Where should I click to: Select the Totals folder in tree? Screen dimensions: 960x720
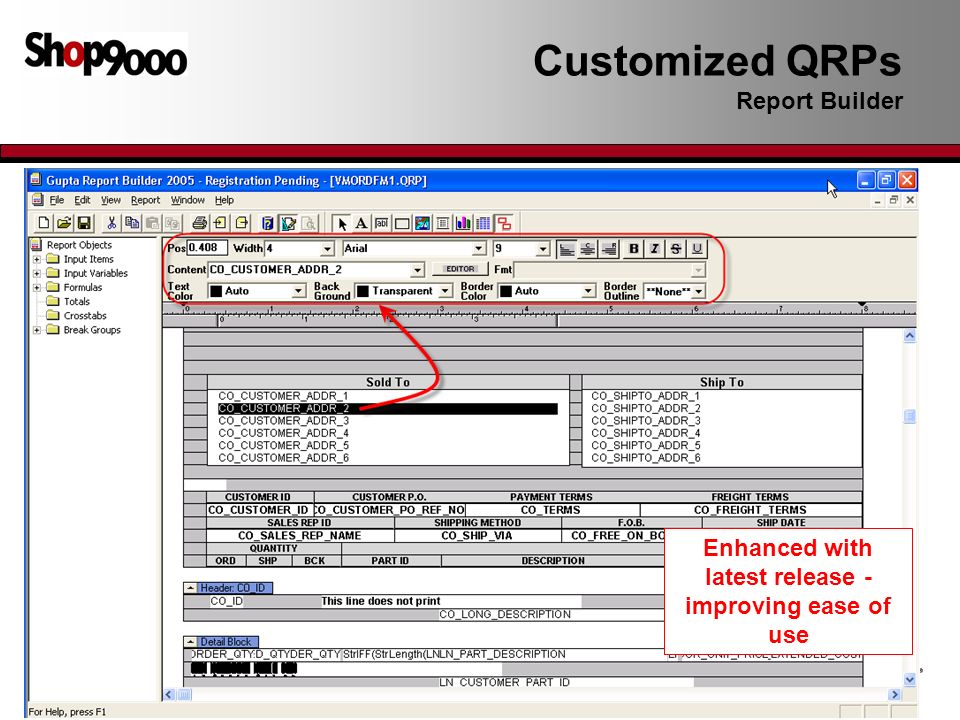(77, 301)
